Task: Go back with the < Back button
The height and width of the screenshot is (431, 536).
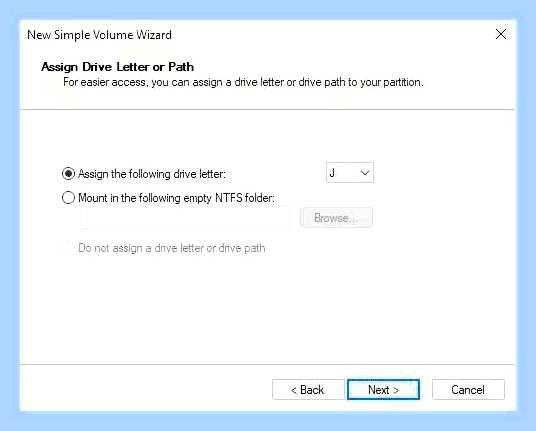Action: point(308,389)
